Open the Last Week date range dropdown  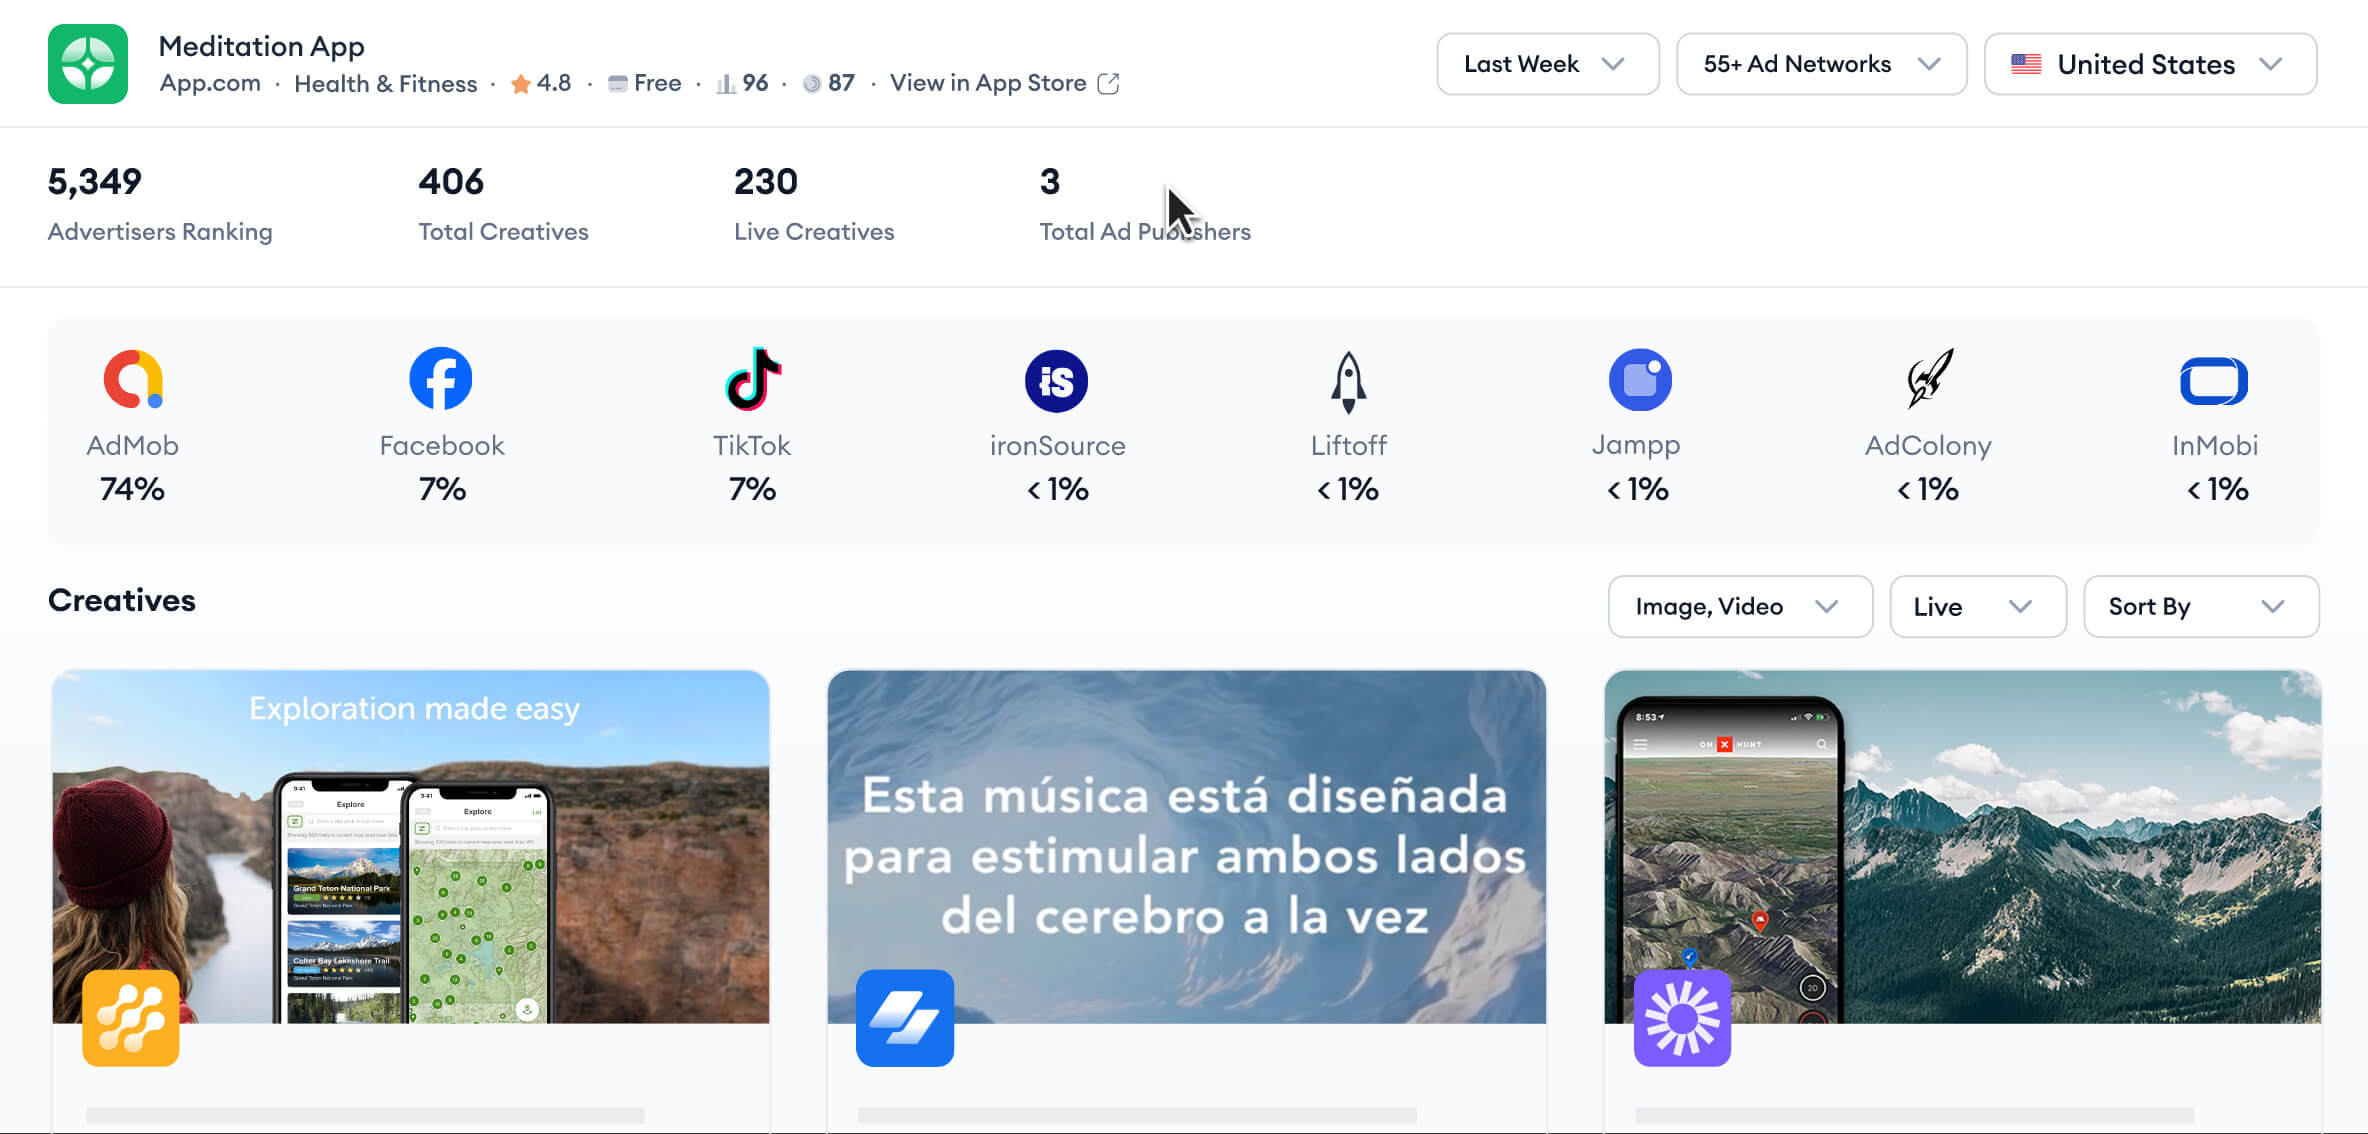[1547, 64]
